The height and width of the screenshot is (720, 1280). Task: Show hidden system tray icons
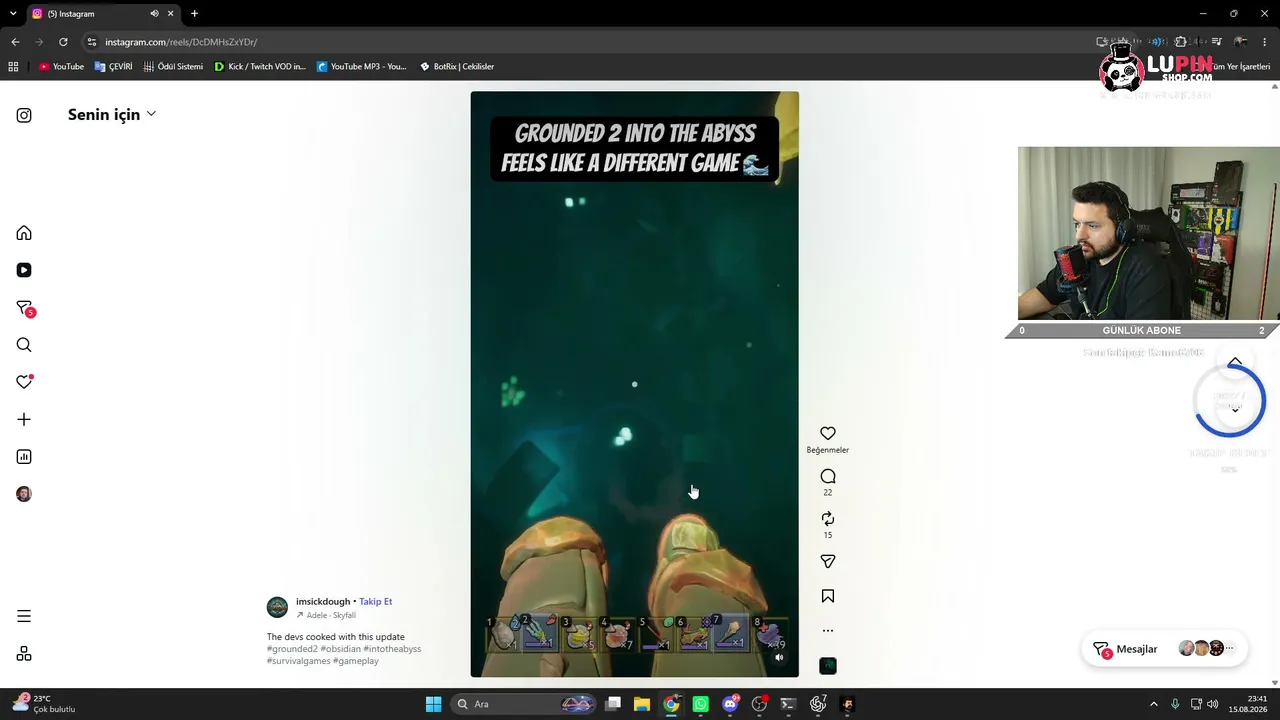1153,704
